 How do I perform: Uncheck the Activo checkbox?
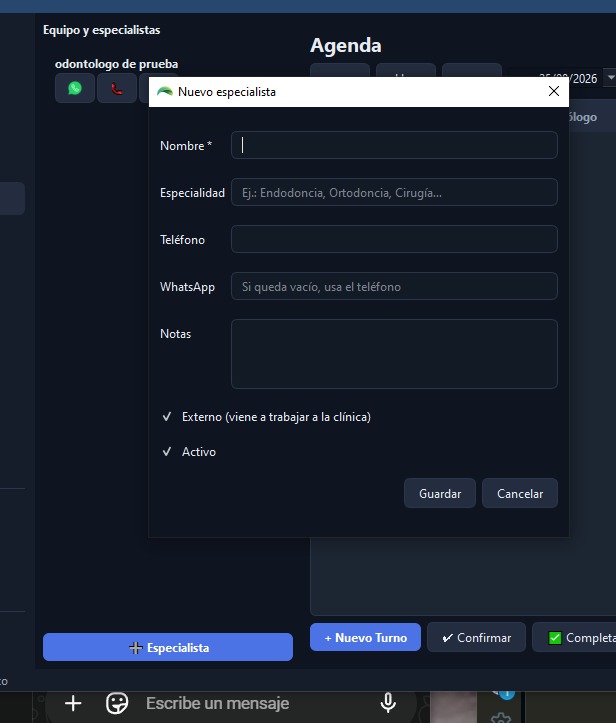(167, 451)
